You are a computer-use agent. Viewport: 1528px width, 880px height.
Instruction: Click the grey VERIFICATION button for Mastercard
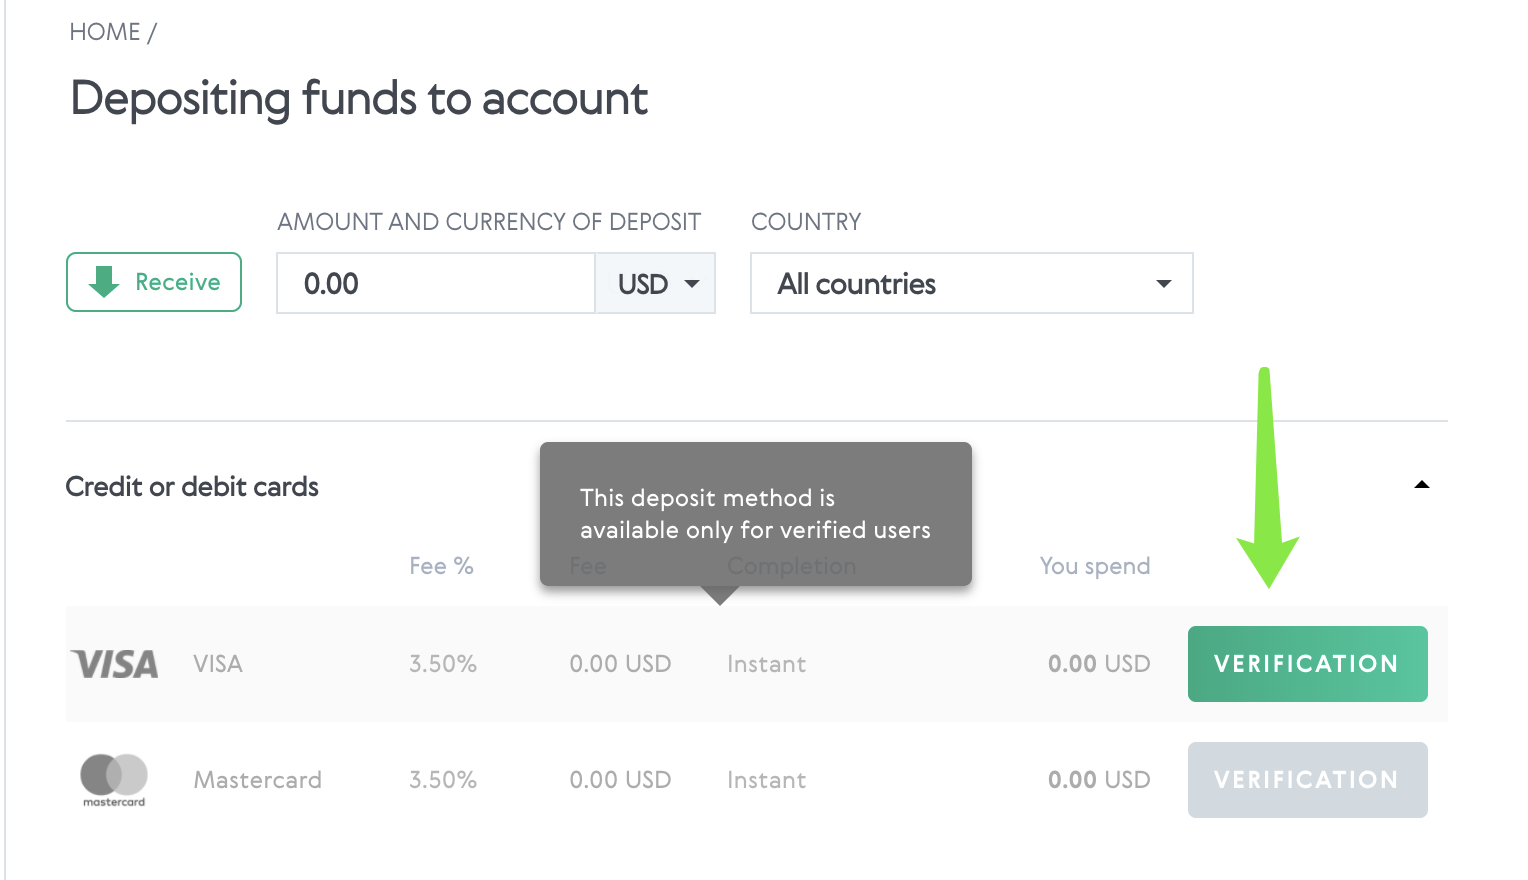click(1306, 780)
